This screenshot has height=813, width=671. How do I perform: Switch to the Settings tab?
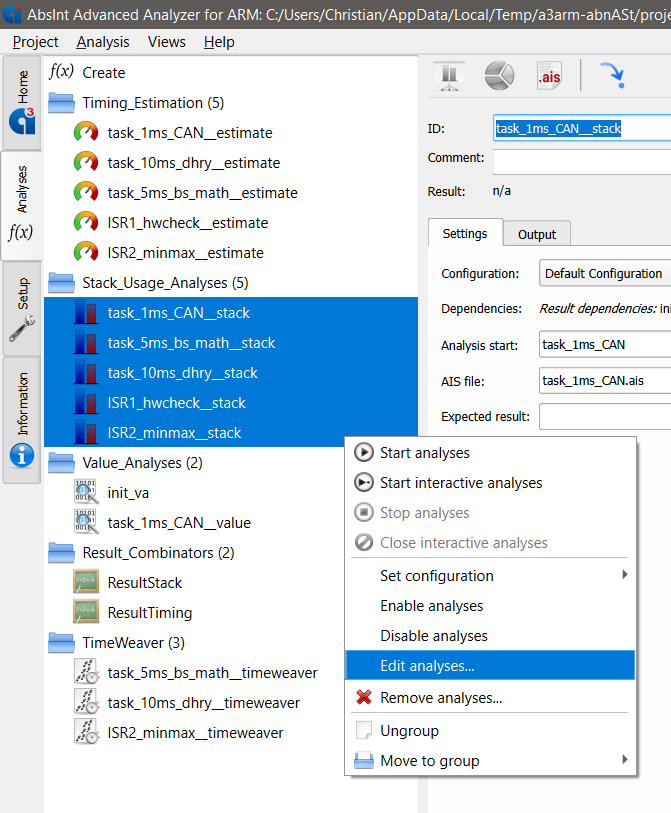465,233
